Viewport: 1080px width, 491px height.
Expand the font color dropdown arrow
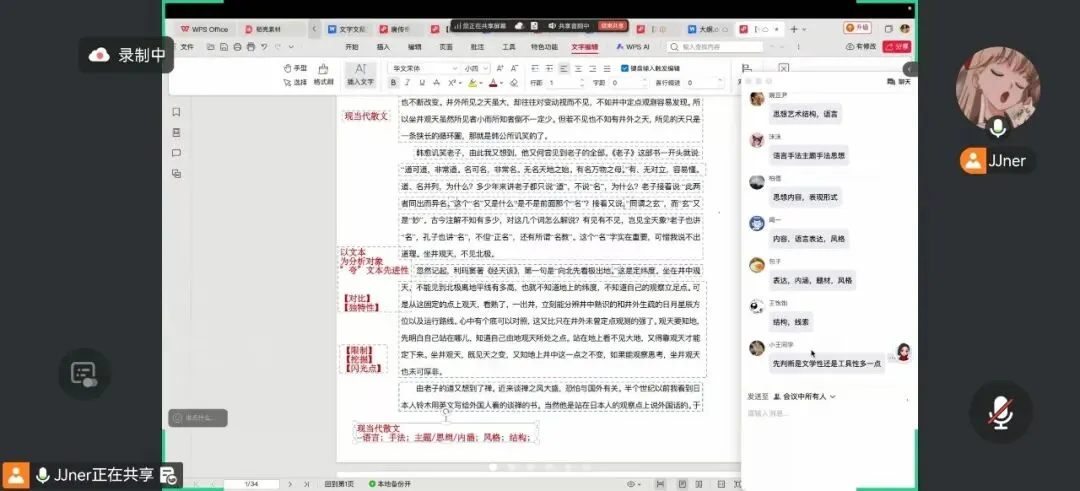(501, 83)
